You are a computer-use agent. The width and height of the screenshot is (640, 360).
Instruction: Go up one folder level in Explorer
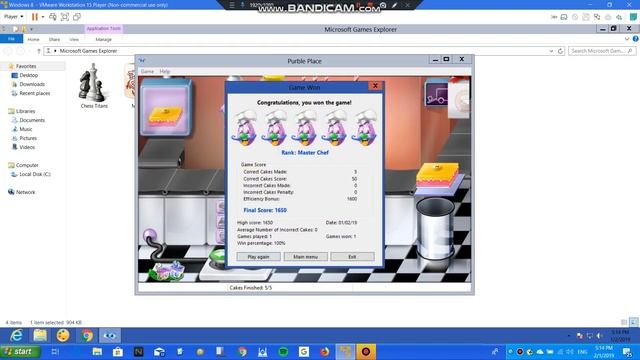click(x=39, y=51)
